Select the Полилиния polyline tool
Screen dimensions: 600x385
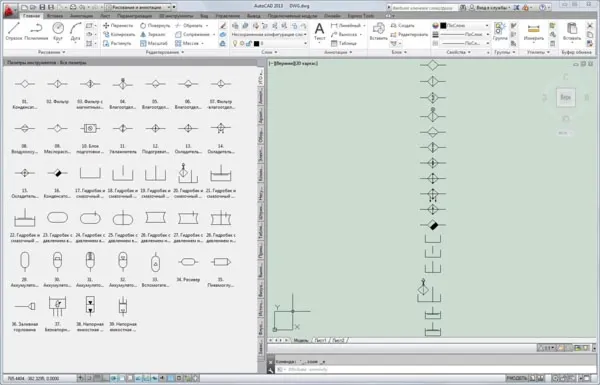click(x=36, y=31)
